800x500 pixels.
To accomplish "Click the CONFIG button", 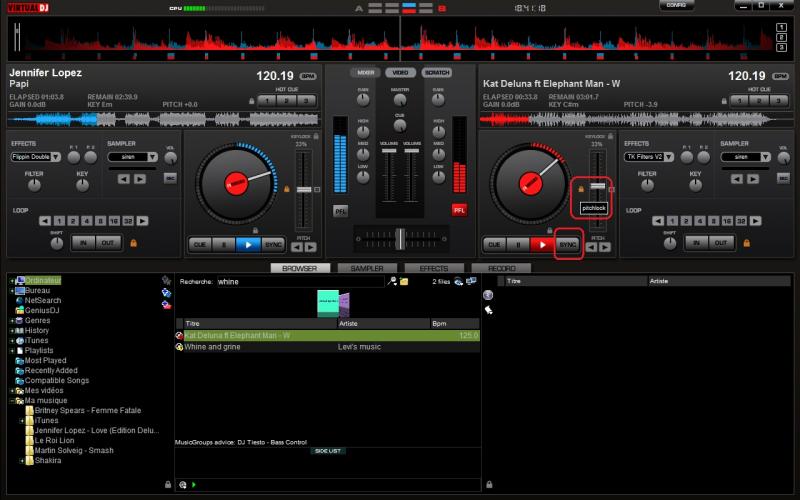I will click(x=675, y=6).
